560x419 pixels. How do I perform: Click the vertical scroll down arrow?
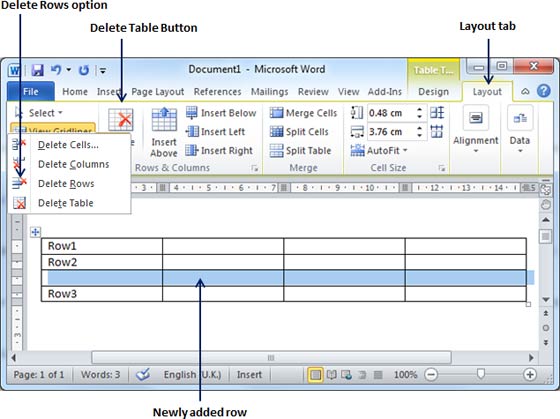(x=546, y=299)
